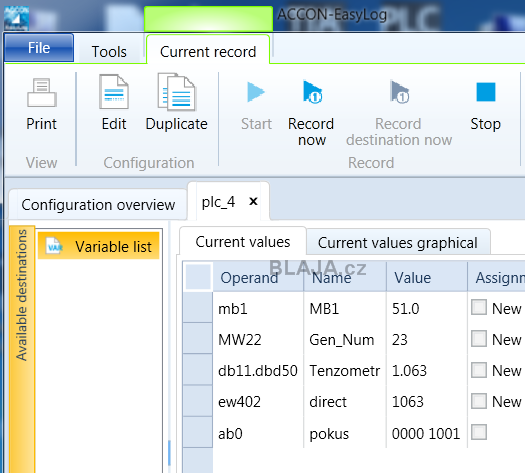Select the row header for MW22
This screenshot has height=473, width=525.
[198, 338]
